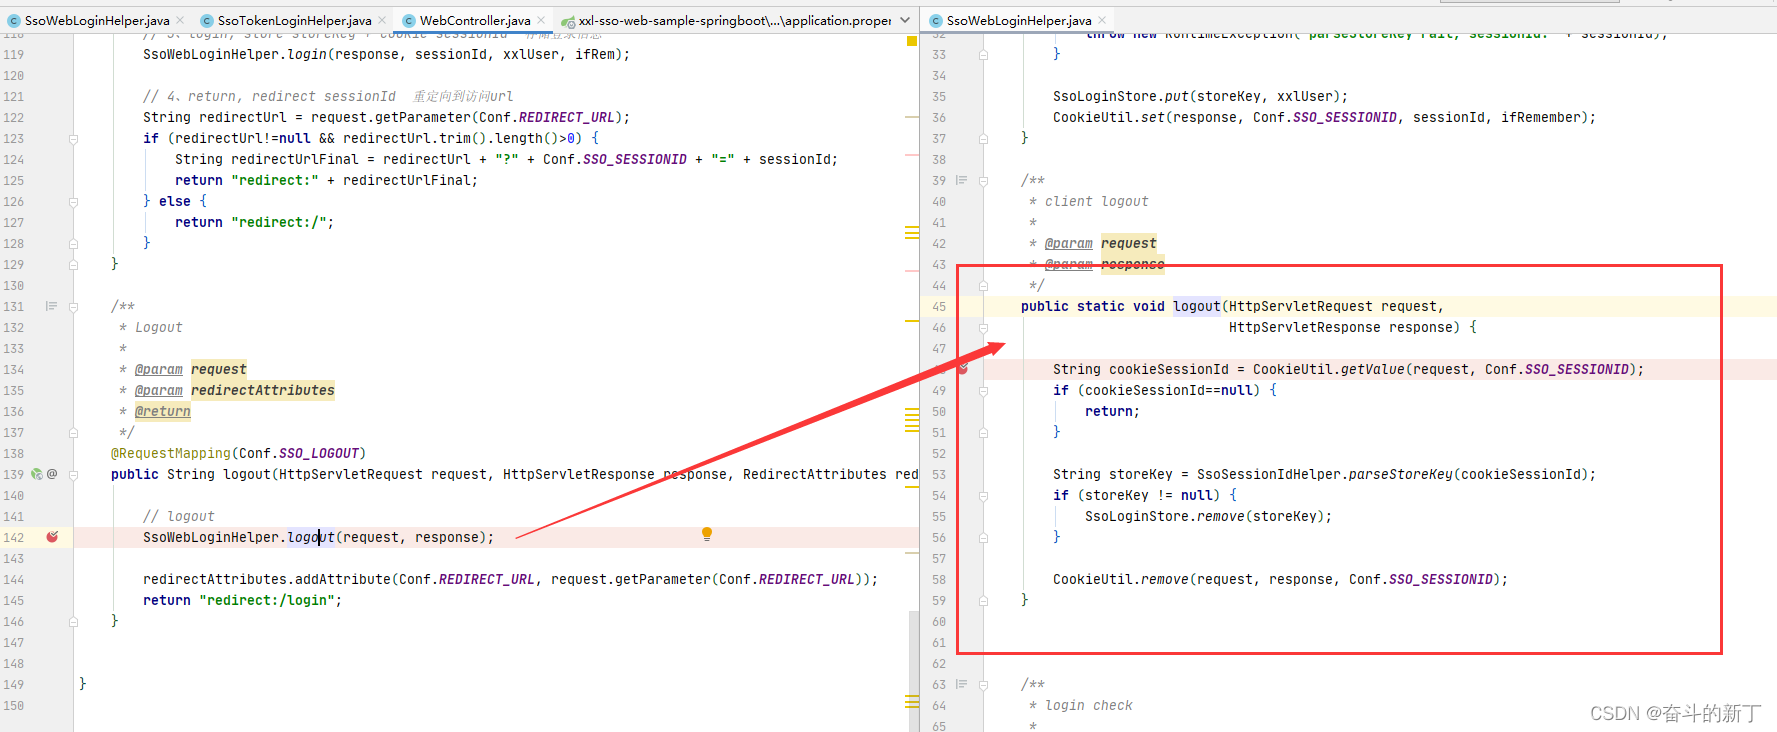
Task: Toggle the breakpoint on line 142
Action: tap(52, 537)
